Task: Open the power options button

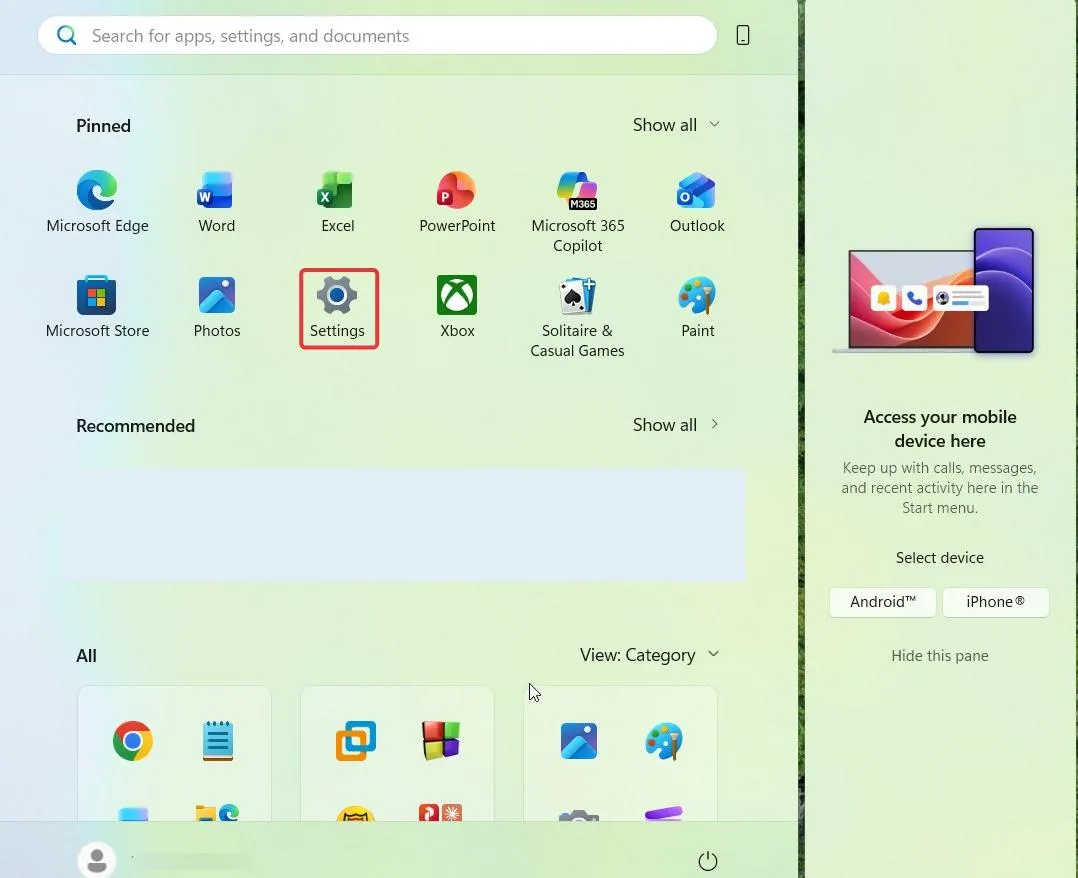Action: [707, 861]
